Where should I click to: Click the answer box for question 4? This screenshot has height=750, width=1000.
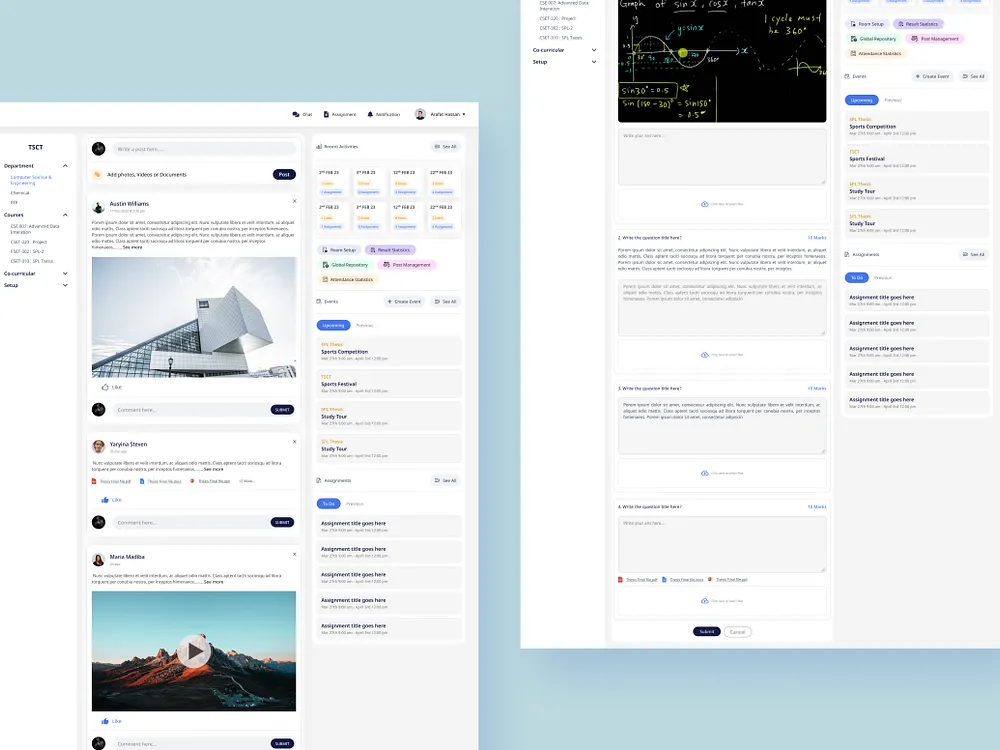(722, 544)
